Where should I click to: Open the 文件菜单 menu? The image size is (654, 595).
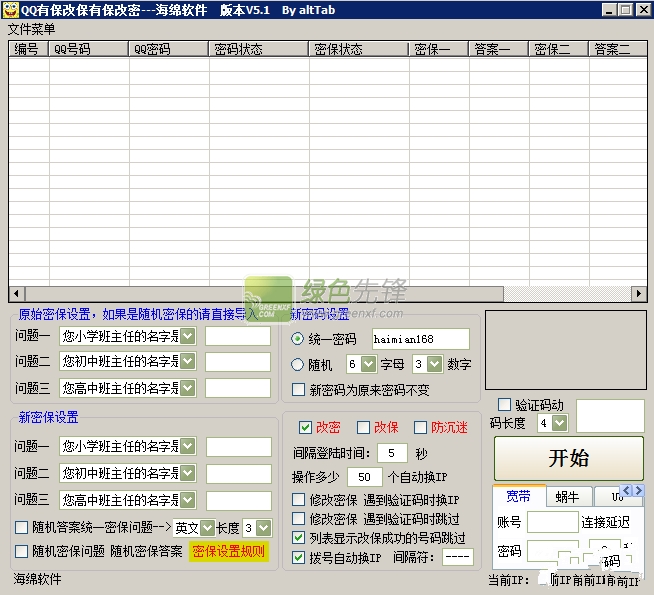tap(31, 29)
